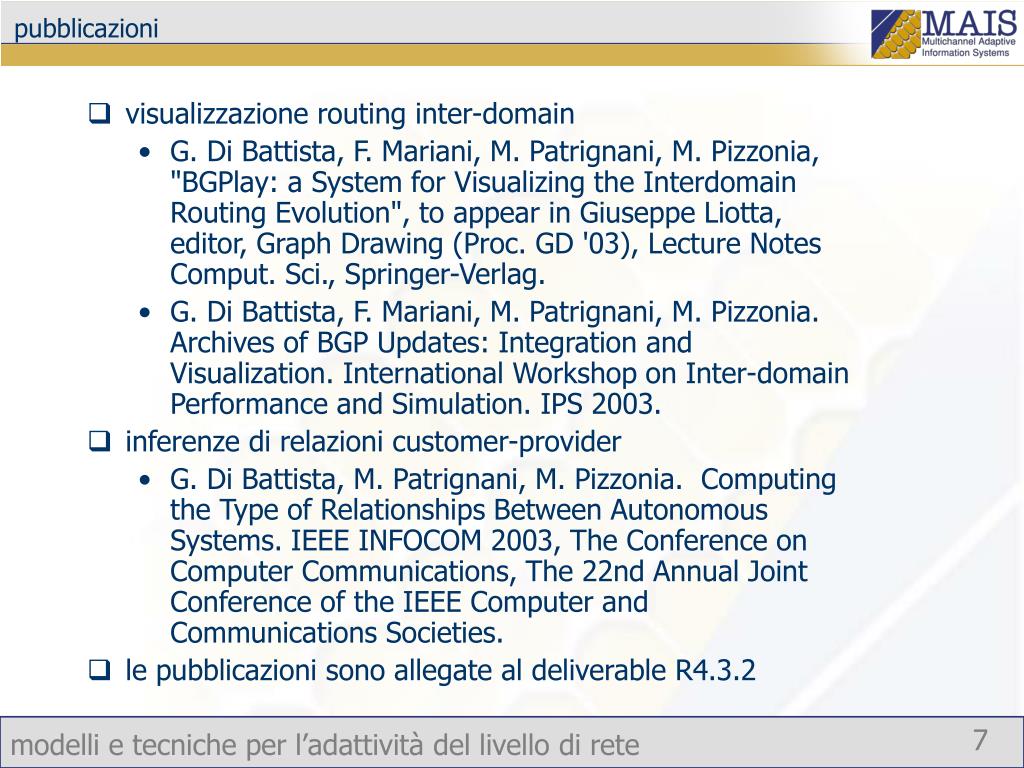Click the author line ending with 'M. Pizzonia.' under the BGPlay entry

pyautogui.click(x=494, y=312)
